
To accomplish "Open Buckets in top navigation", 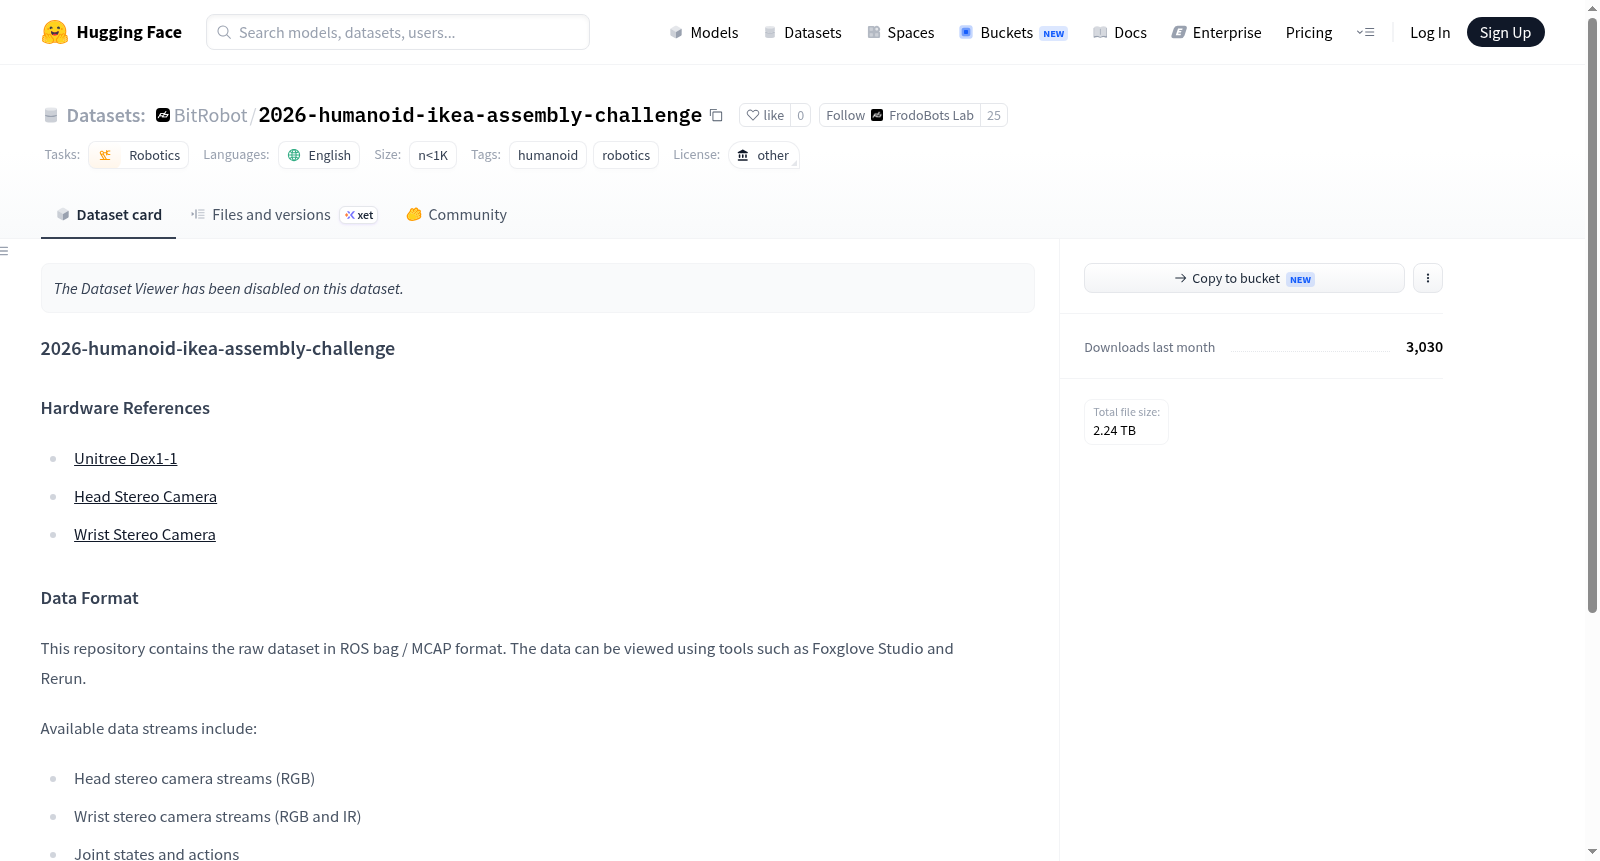I will [1013, 32].
